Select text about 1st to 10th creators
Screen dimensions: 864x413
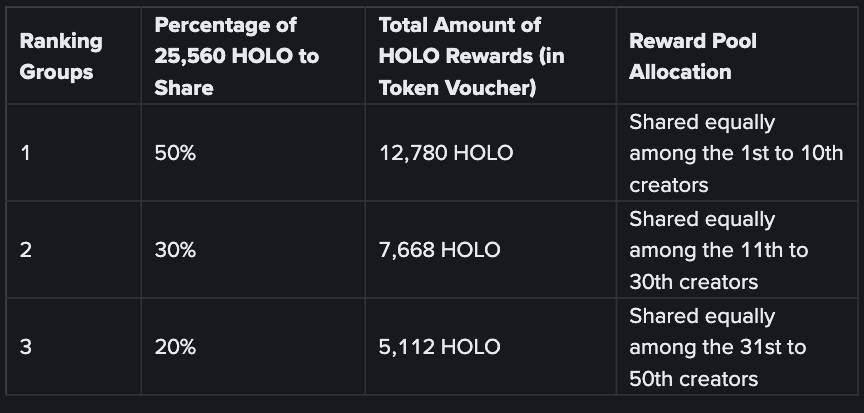pos(736,153)
